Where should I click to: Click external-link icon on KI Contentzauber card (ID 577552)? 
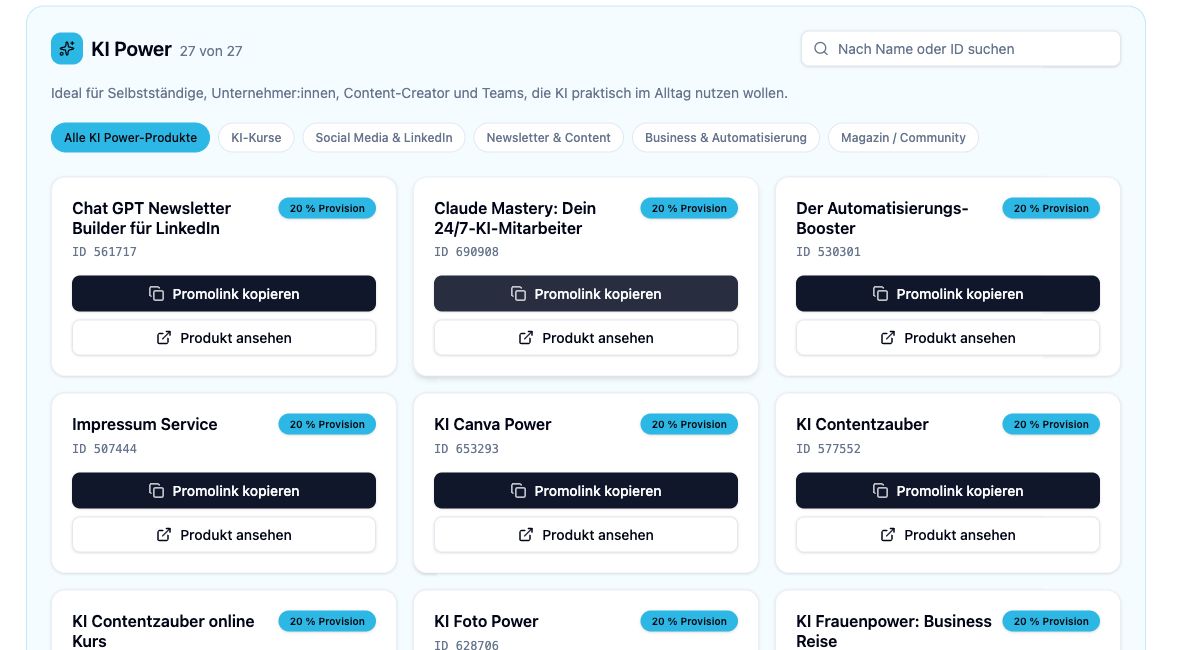[888, 535]
